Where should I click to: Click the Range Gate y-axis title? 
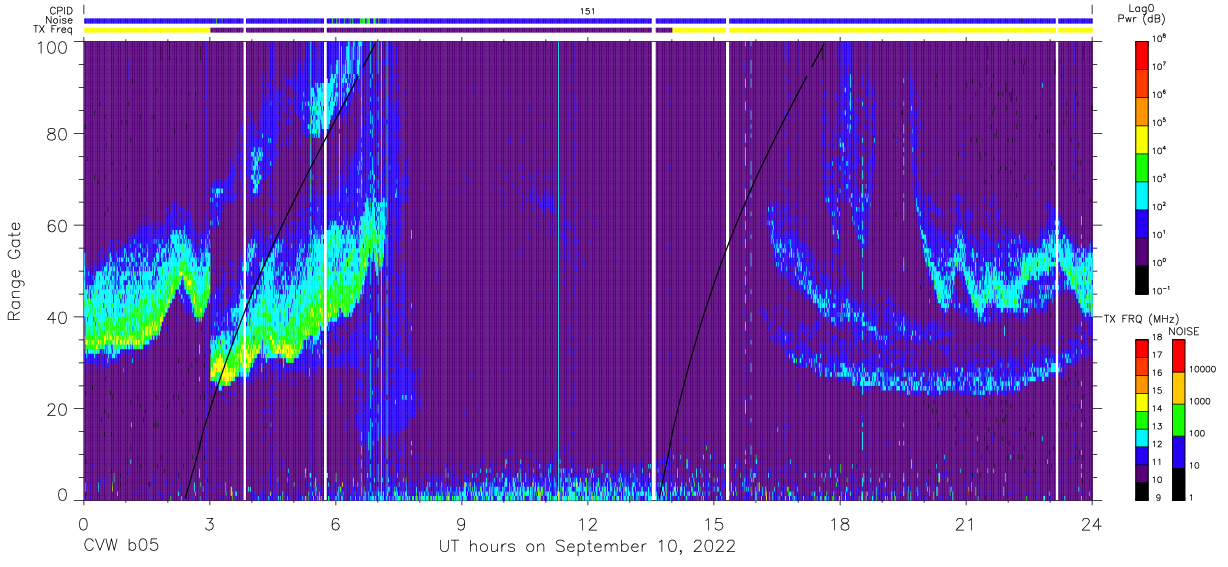pyautogui.click(x=15, y=271)
